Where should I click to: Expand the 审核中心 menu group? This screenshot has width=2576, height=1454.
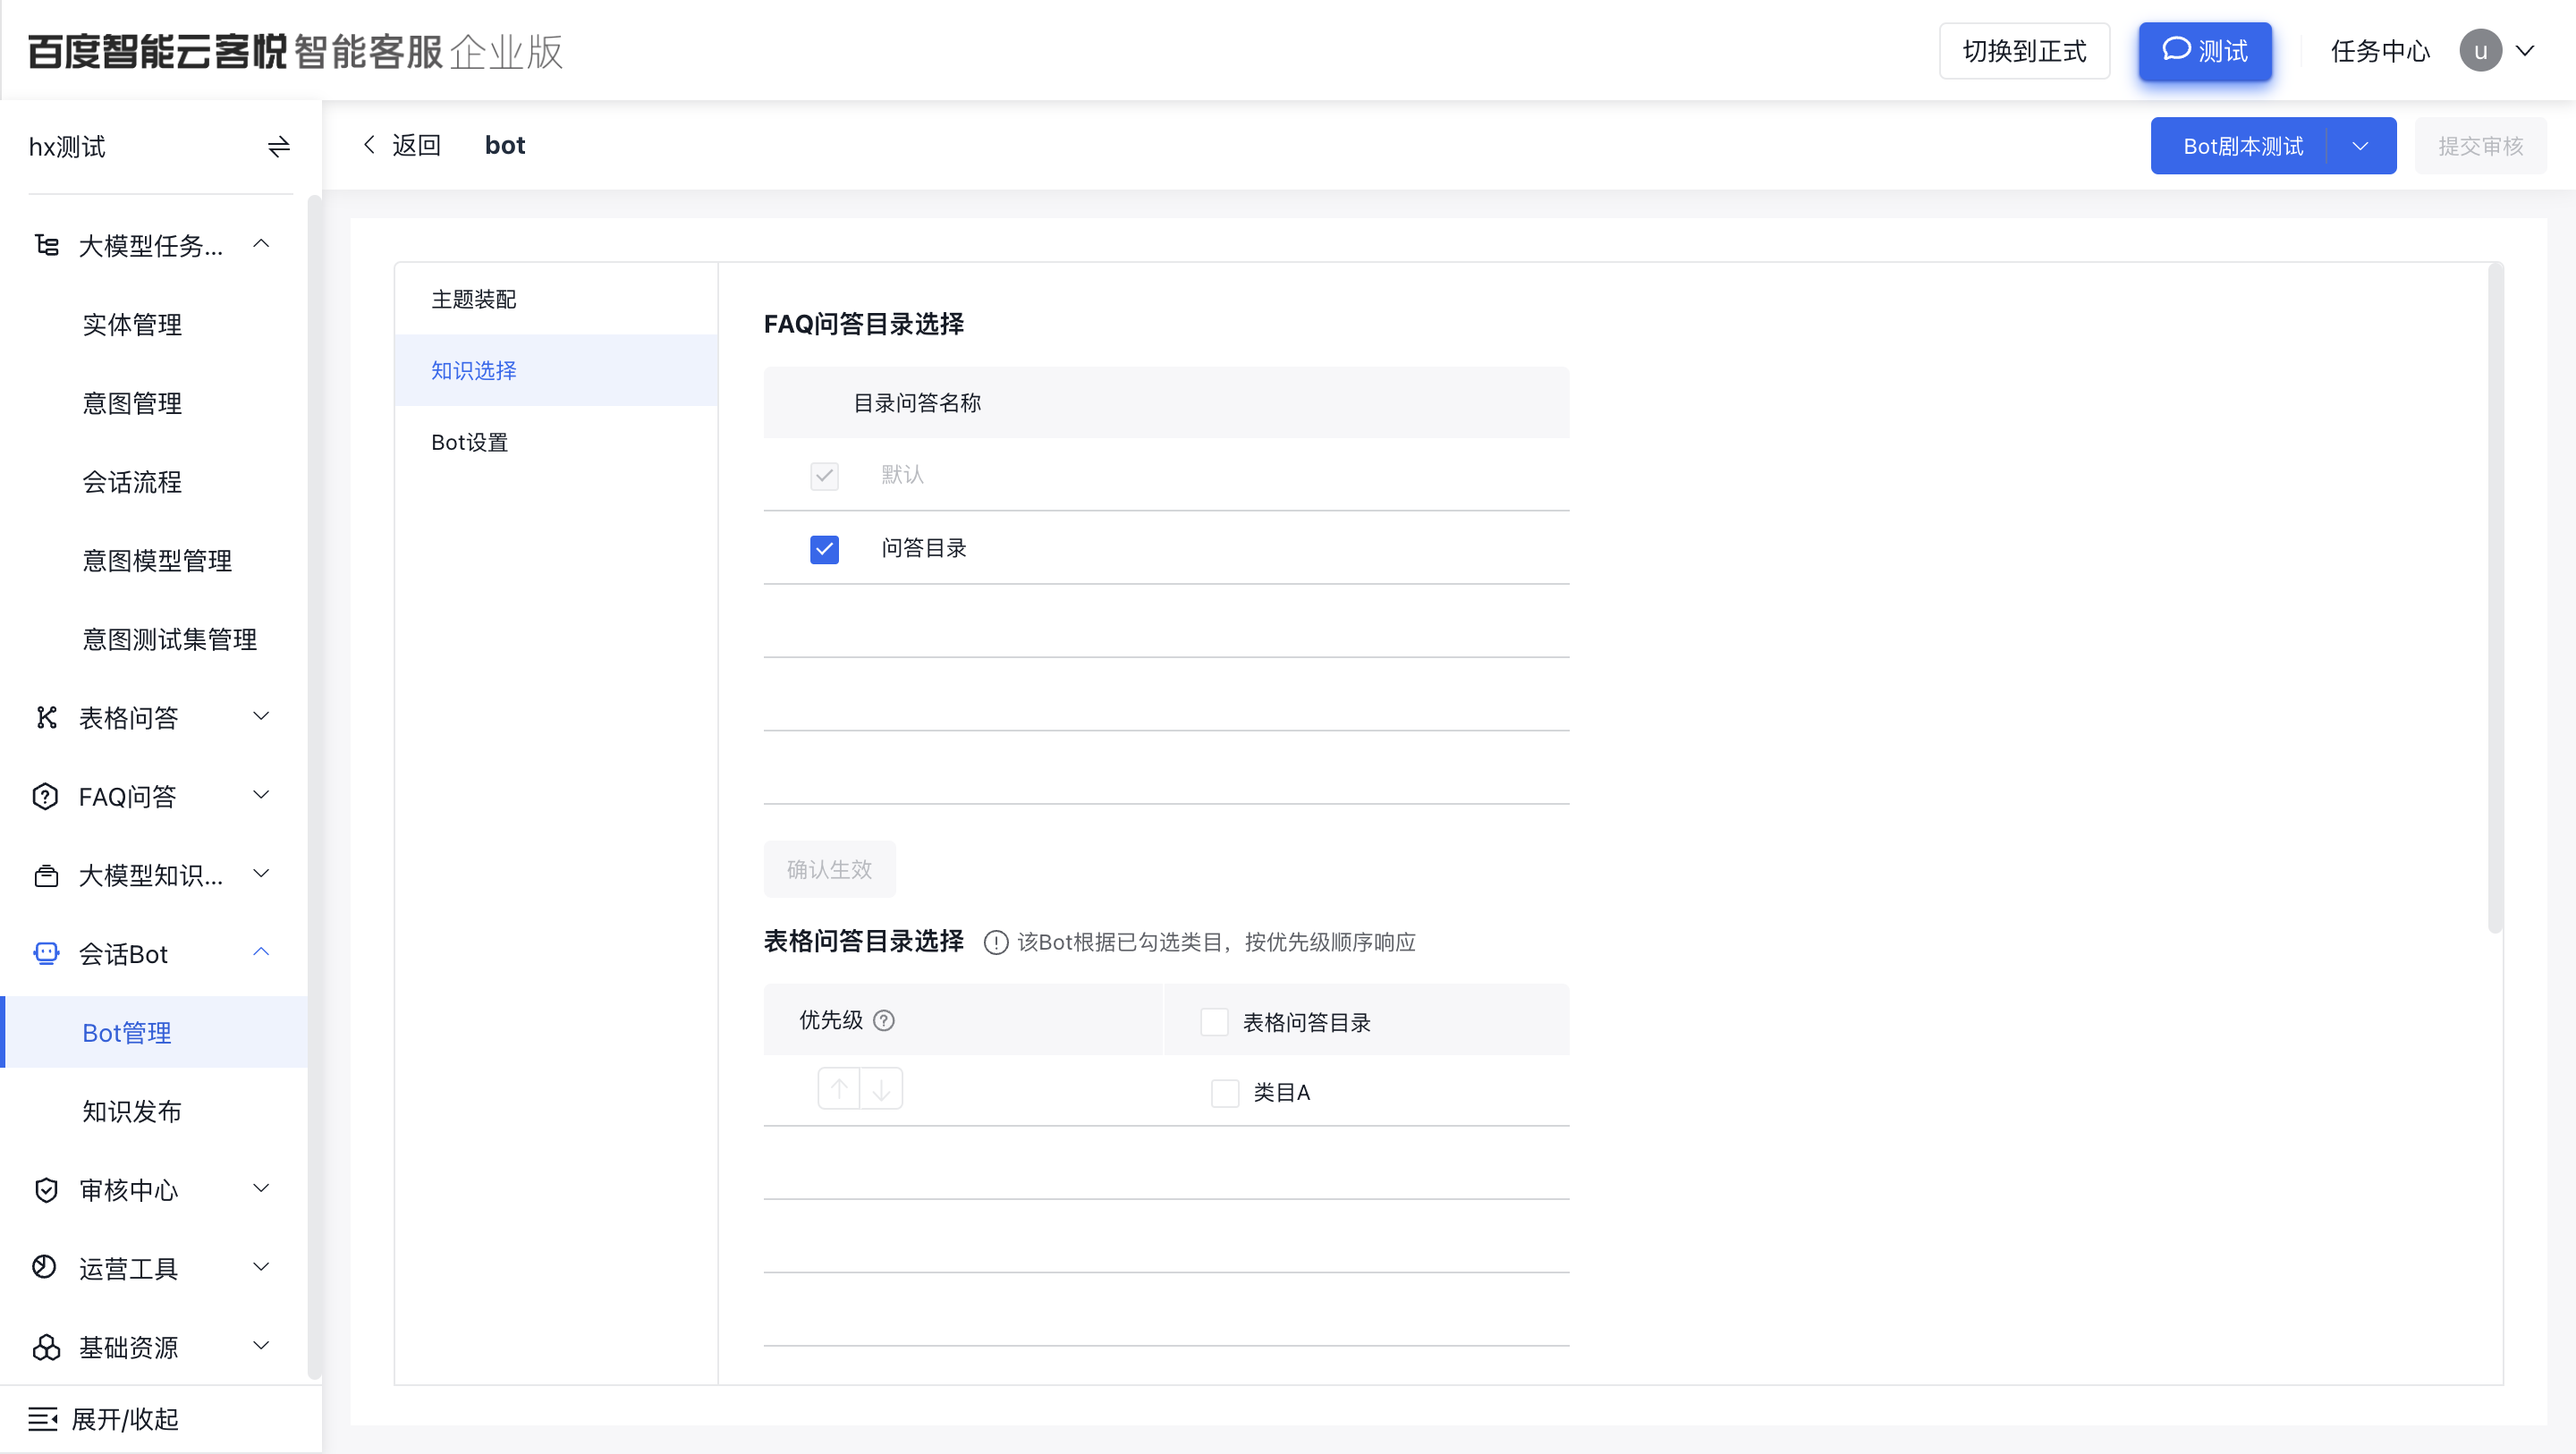(x=261, y=1188)
